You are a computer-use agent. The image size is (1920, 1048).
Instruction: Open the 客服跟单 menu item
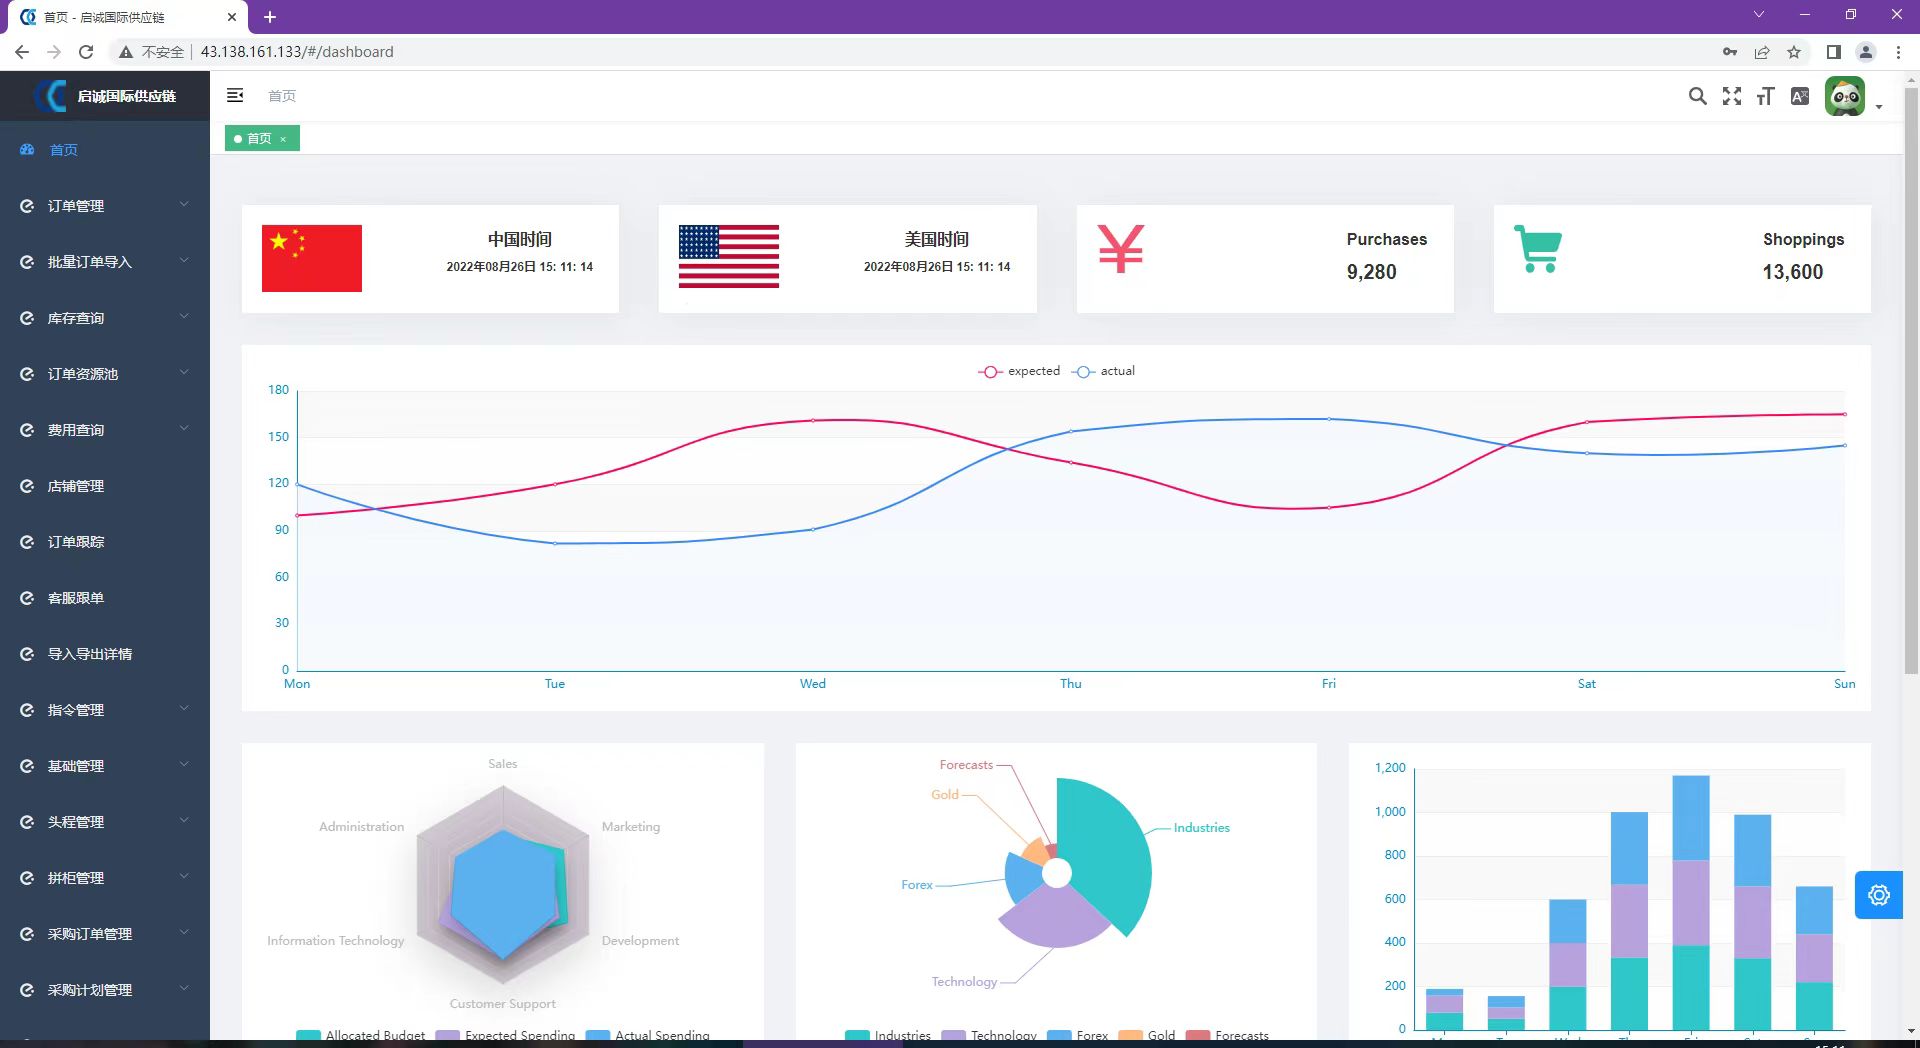coord(105,598)
